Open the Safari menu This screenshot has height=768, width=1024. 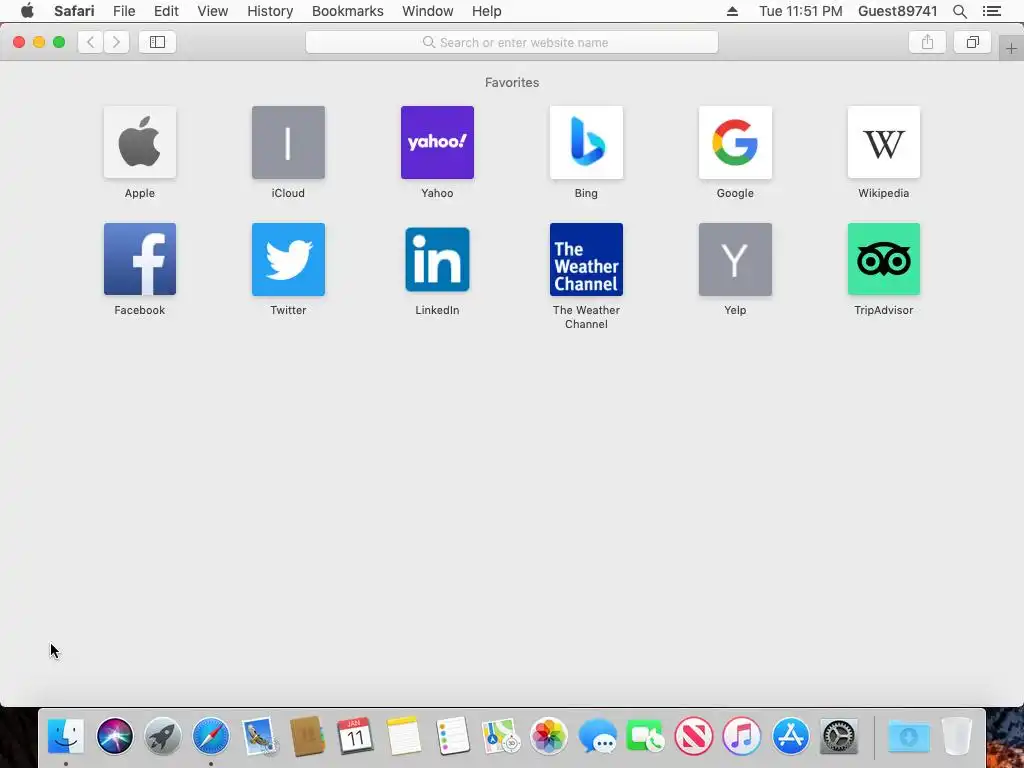(x=74, y=11)
